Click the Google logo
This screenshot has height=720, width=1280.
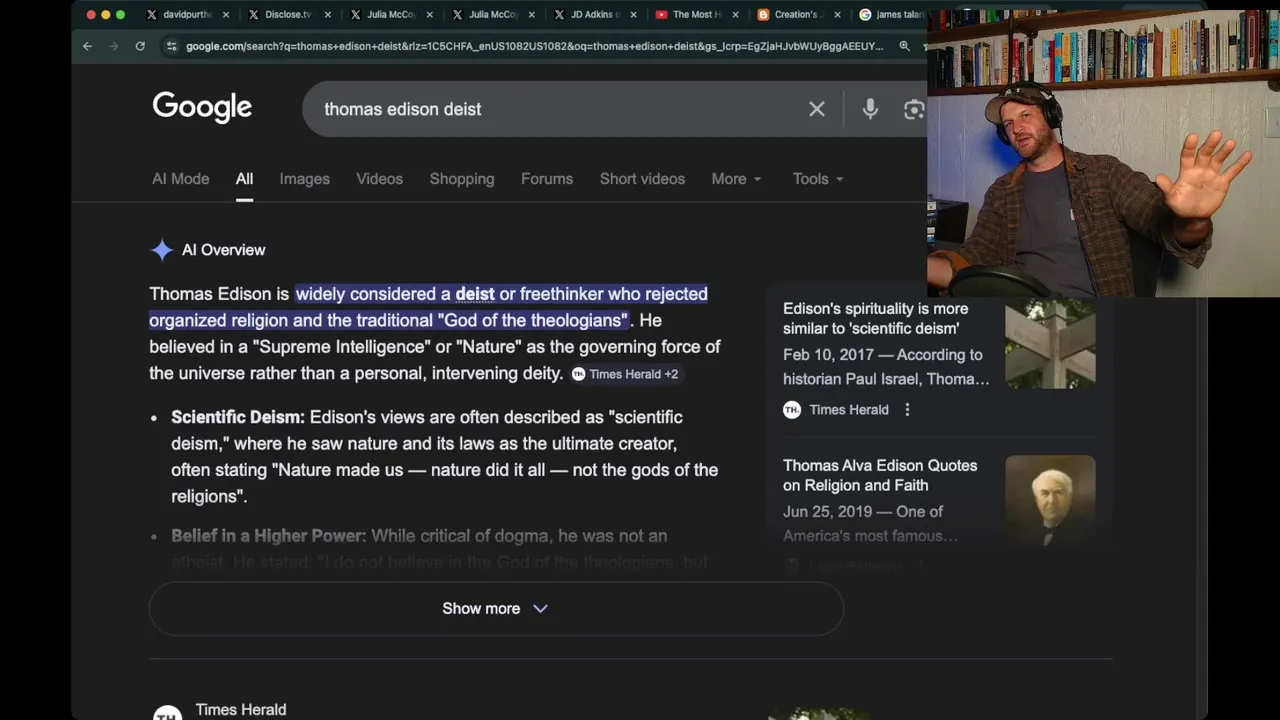point(202,107)
